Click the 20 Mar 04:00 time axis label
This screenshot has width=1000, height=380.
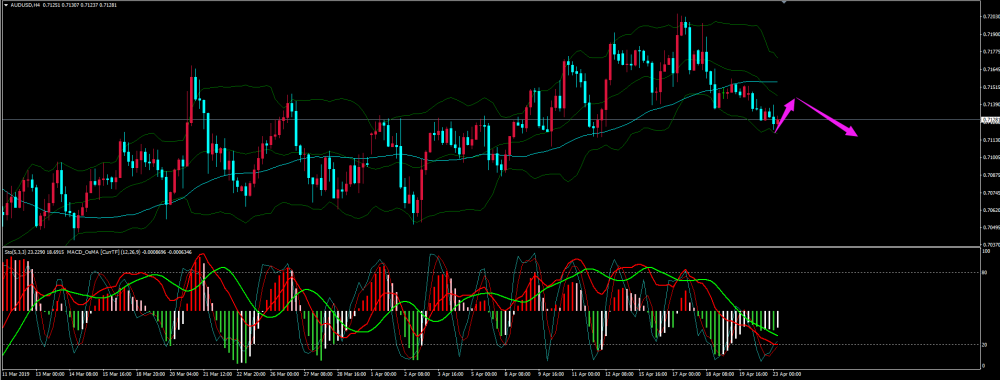pyautogui.click(x=184, y=374)
